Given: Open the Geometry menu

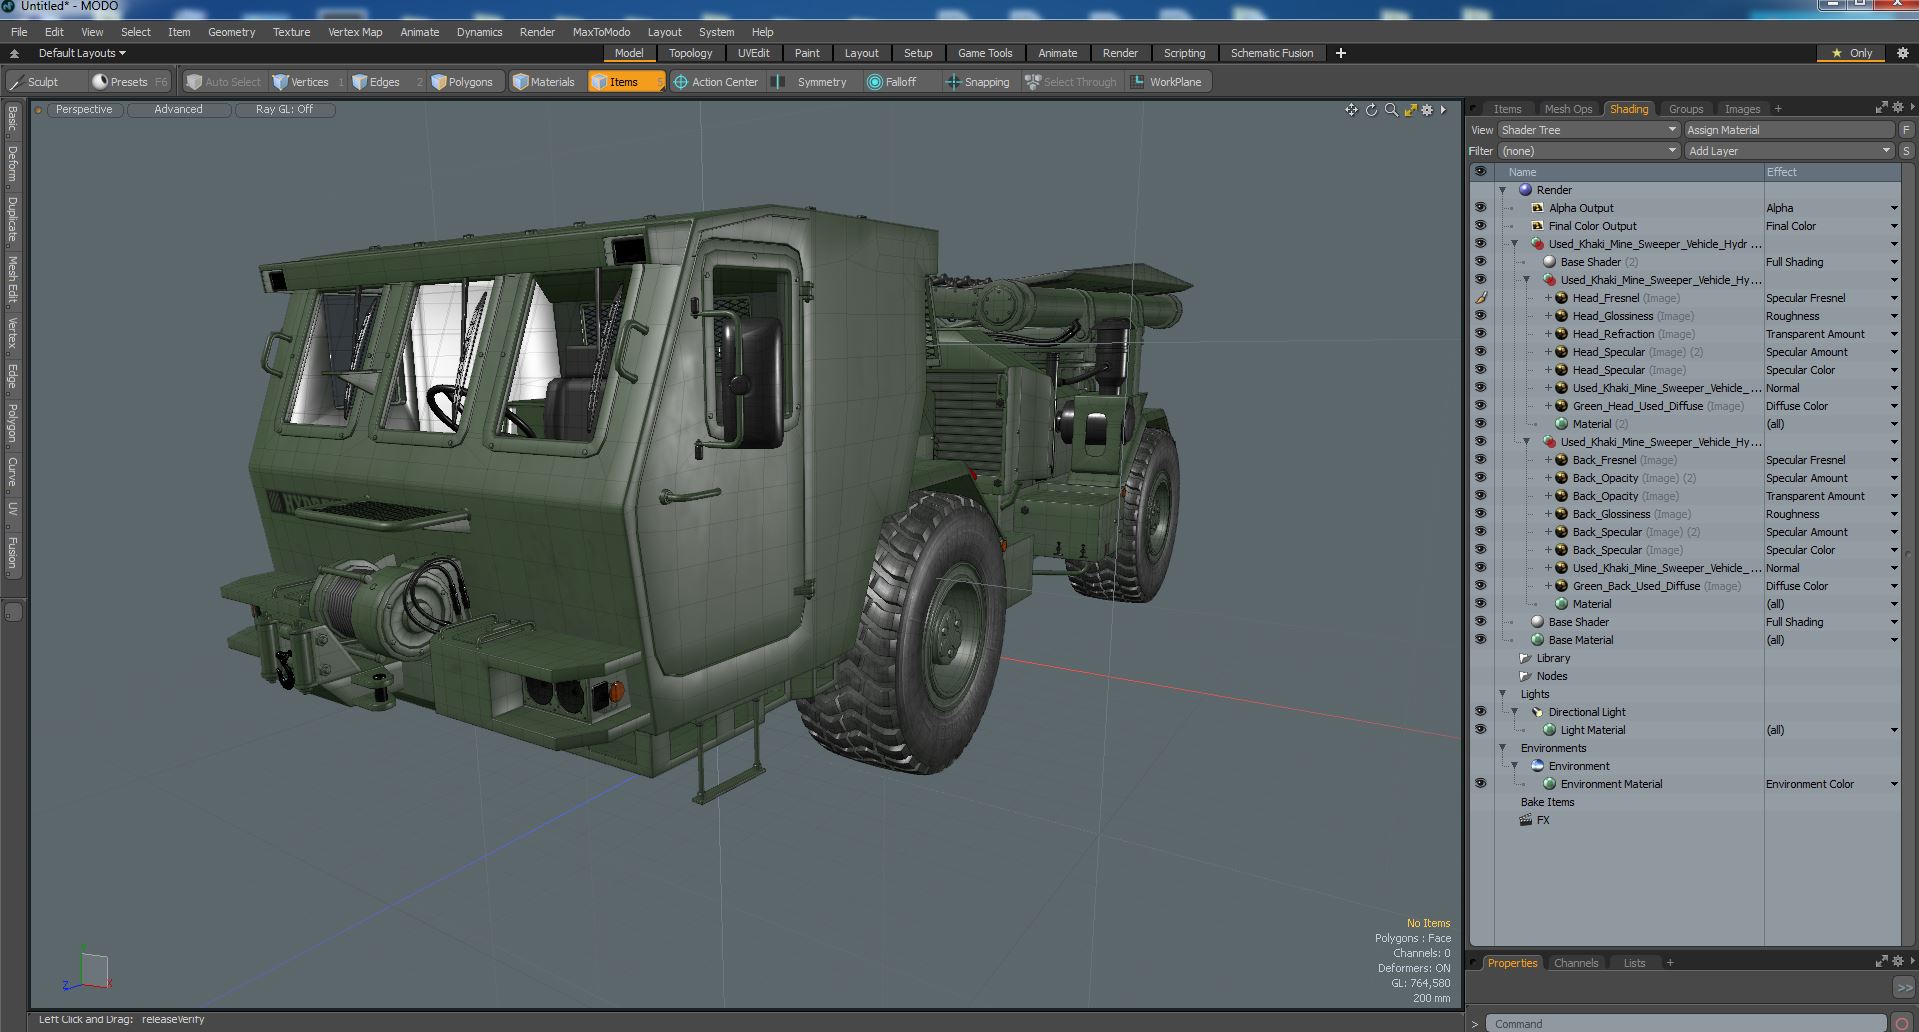Looking at the screenshot, I should click(231, 32).
